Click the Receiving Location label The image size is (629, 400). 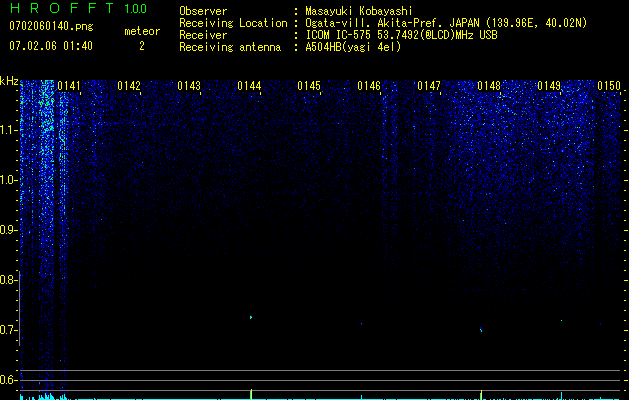(233, 23)
